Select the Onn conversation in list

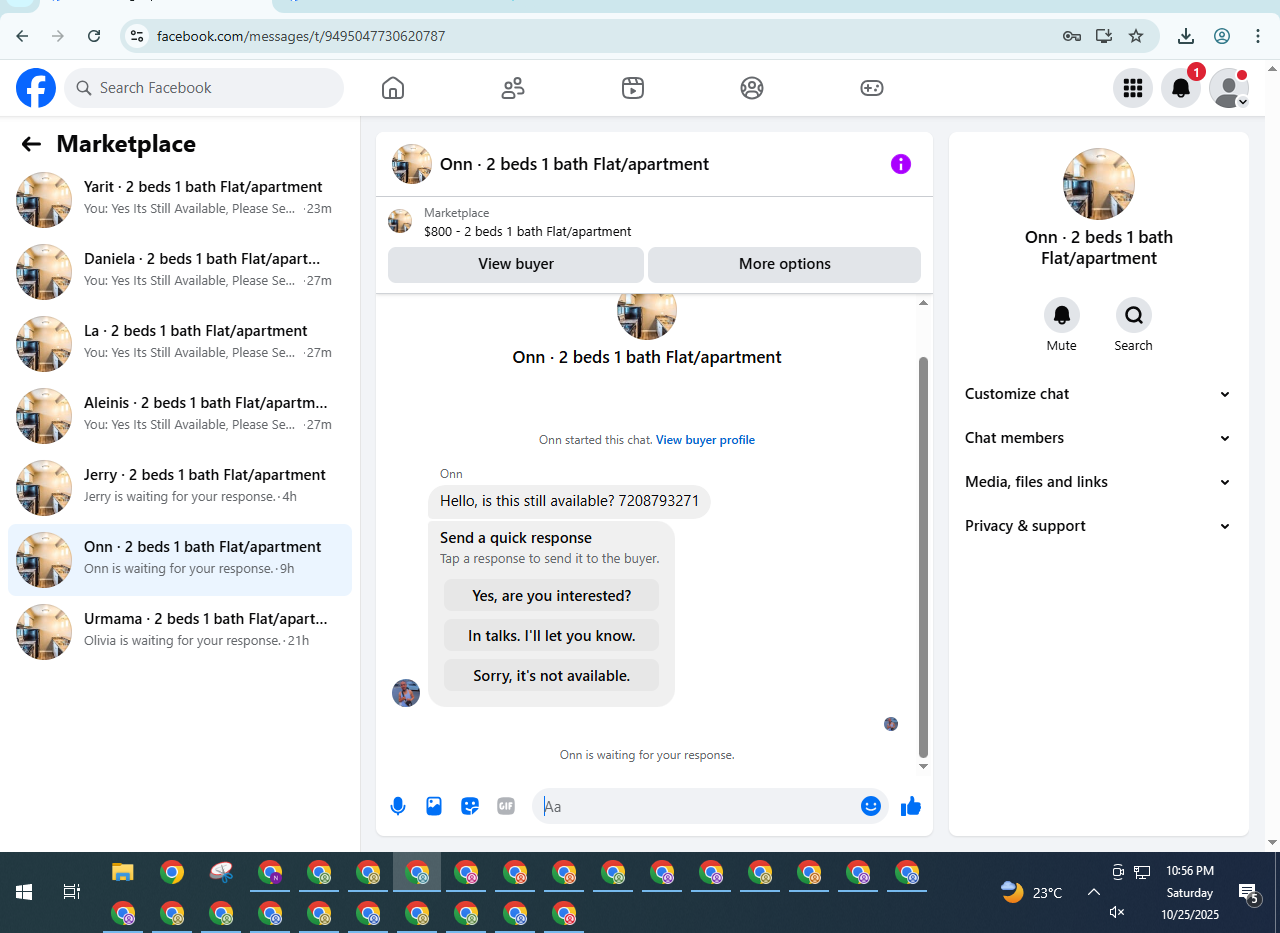click(180, 560)
